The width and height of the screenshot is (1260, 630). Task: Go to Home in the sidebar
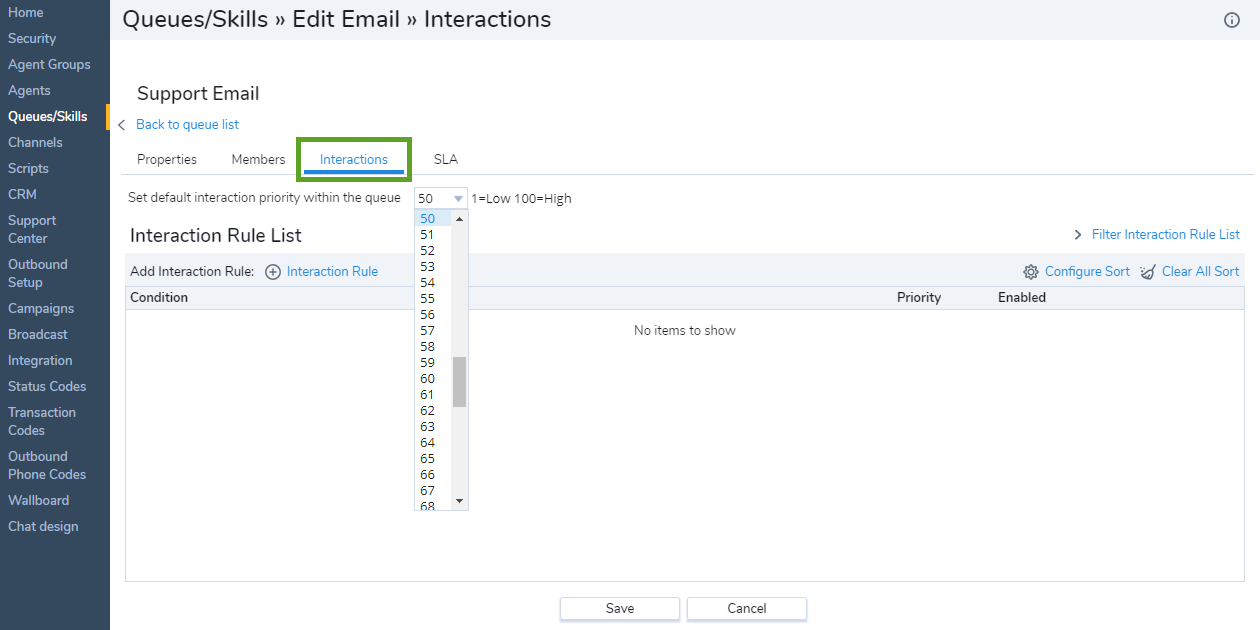(x=26, y=12)
